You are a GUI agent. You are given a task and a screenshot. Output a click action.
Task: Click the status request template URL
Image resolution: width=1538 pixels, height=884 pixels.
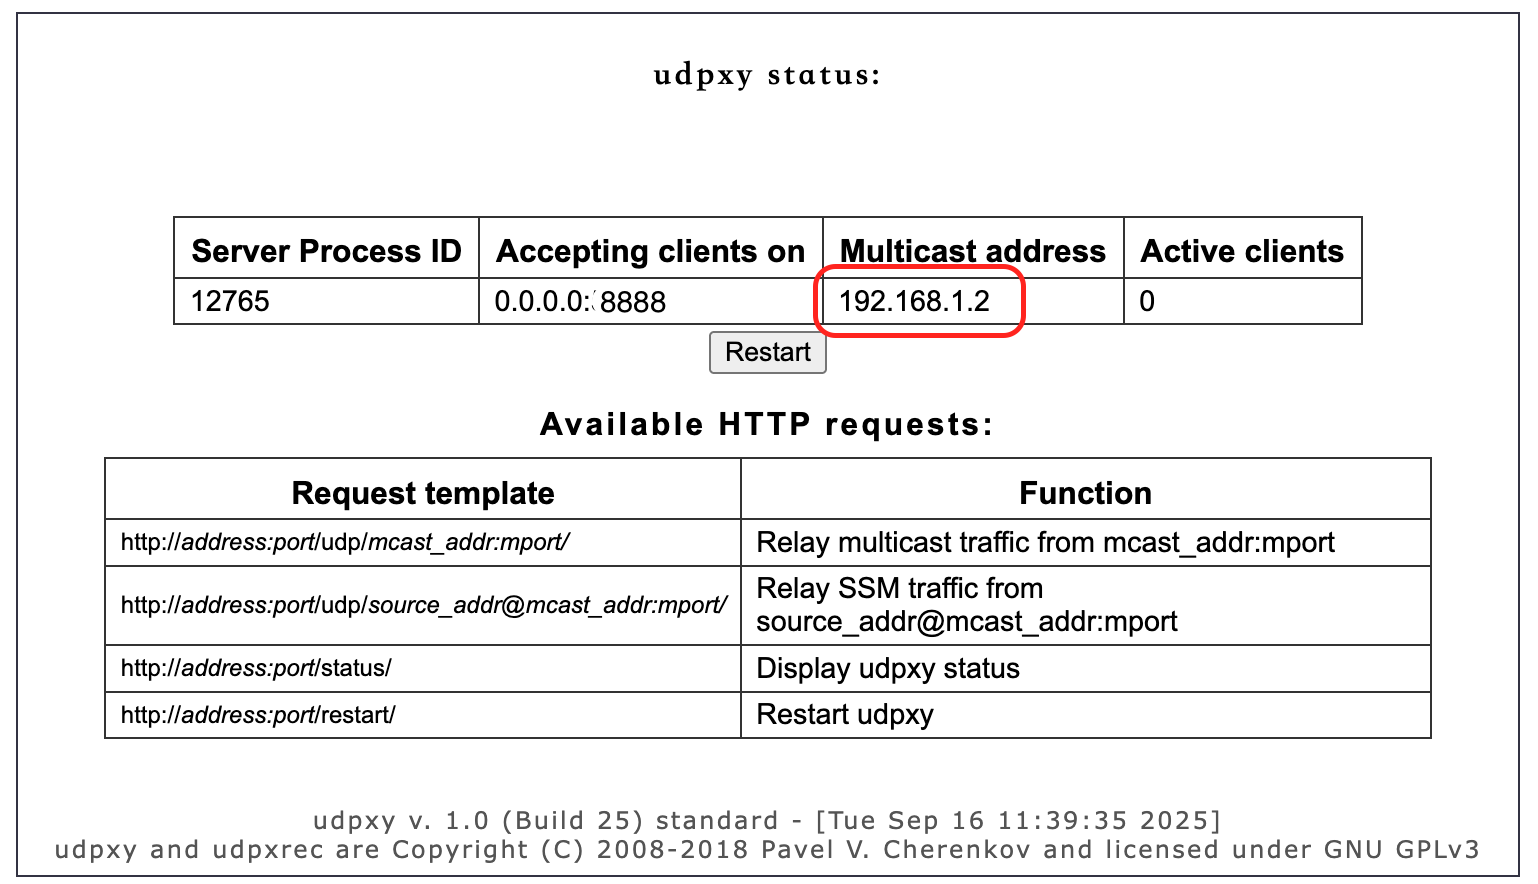pyautogui.click(x=256, y=668)
